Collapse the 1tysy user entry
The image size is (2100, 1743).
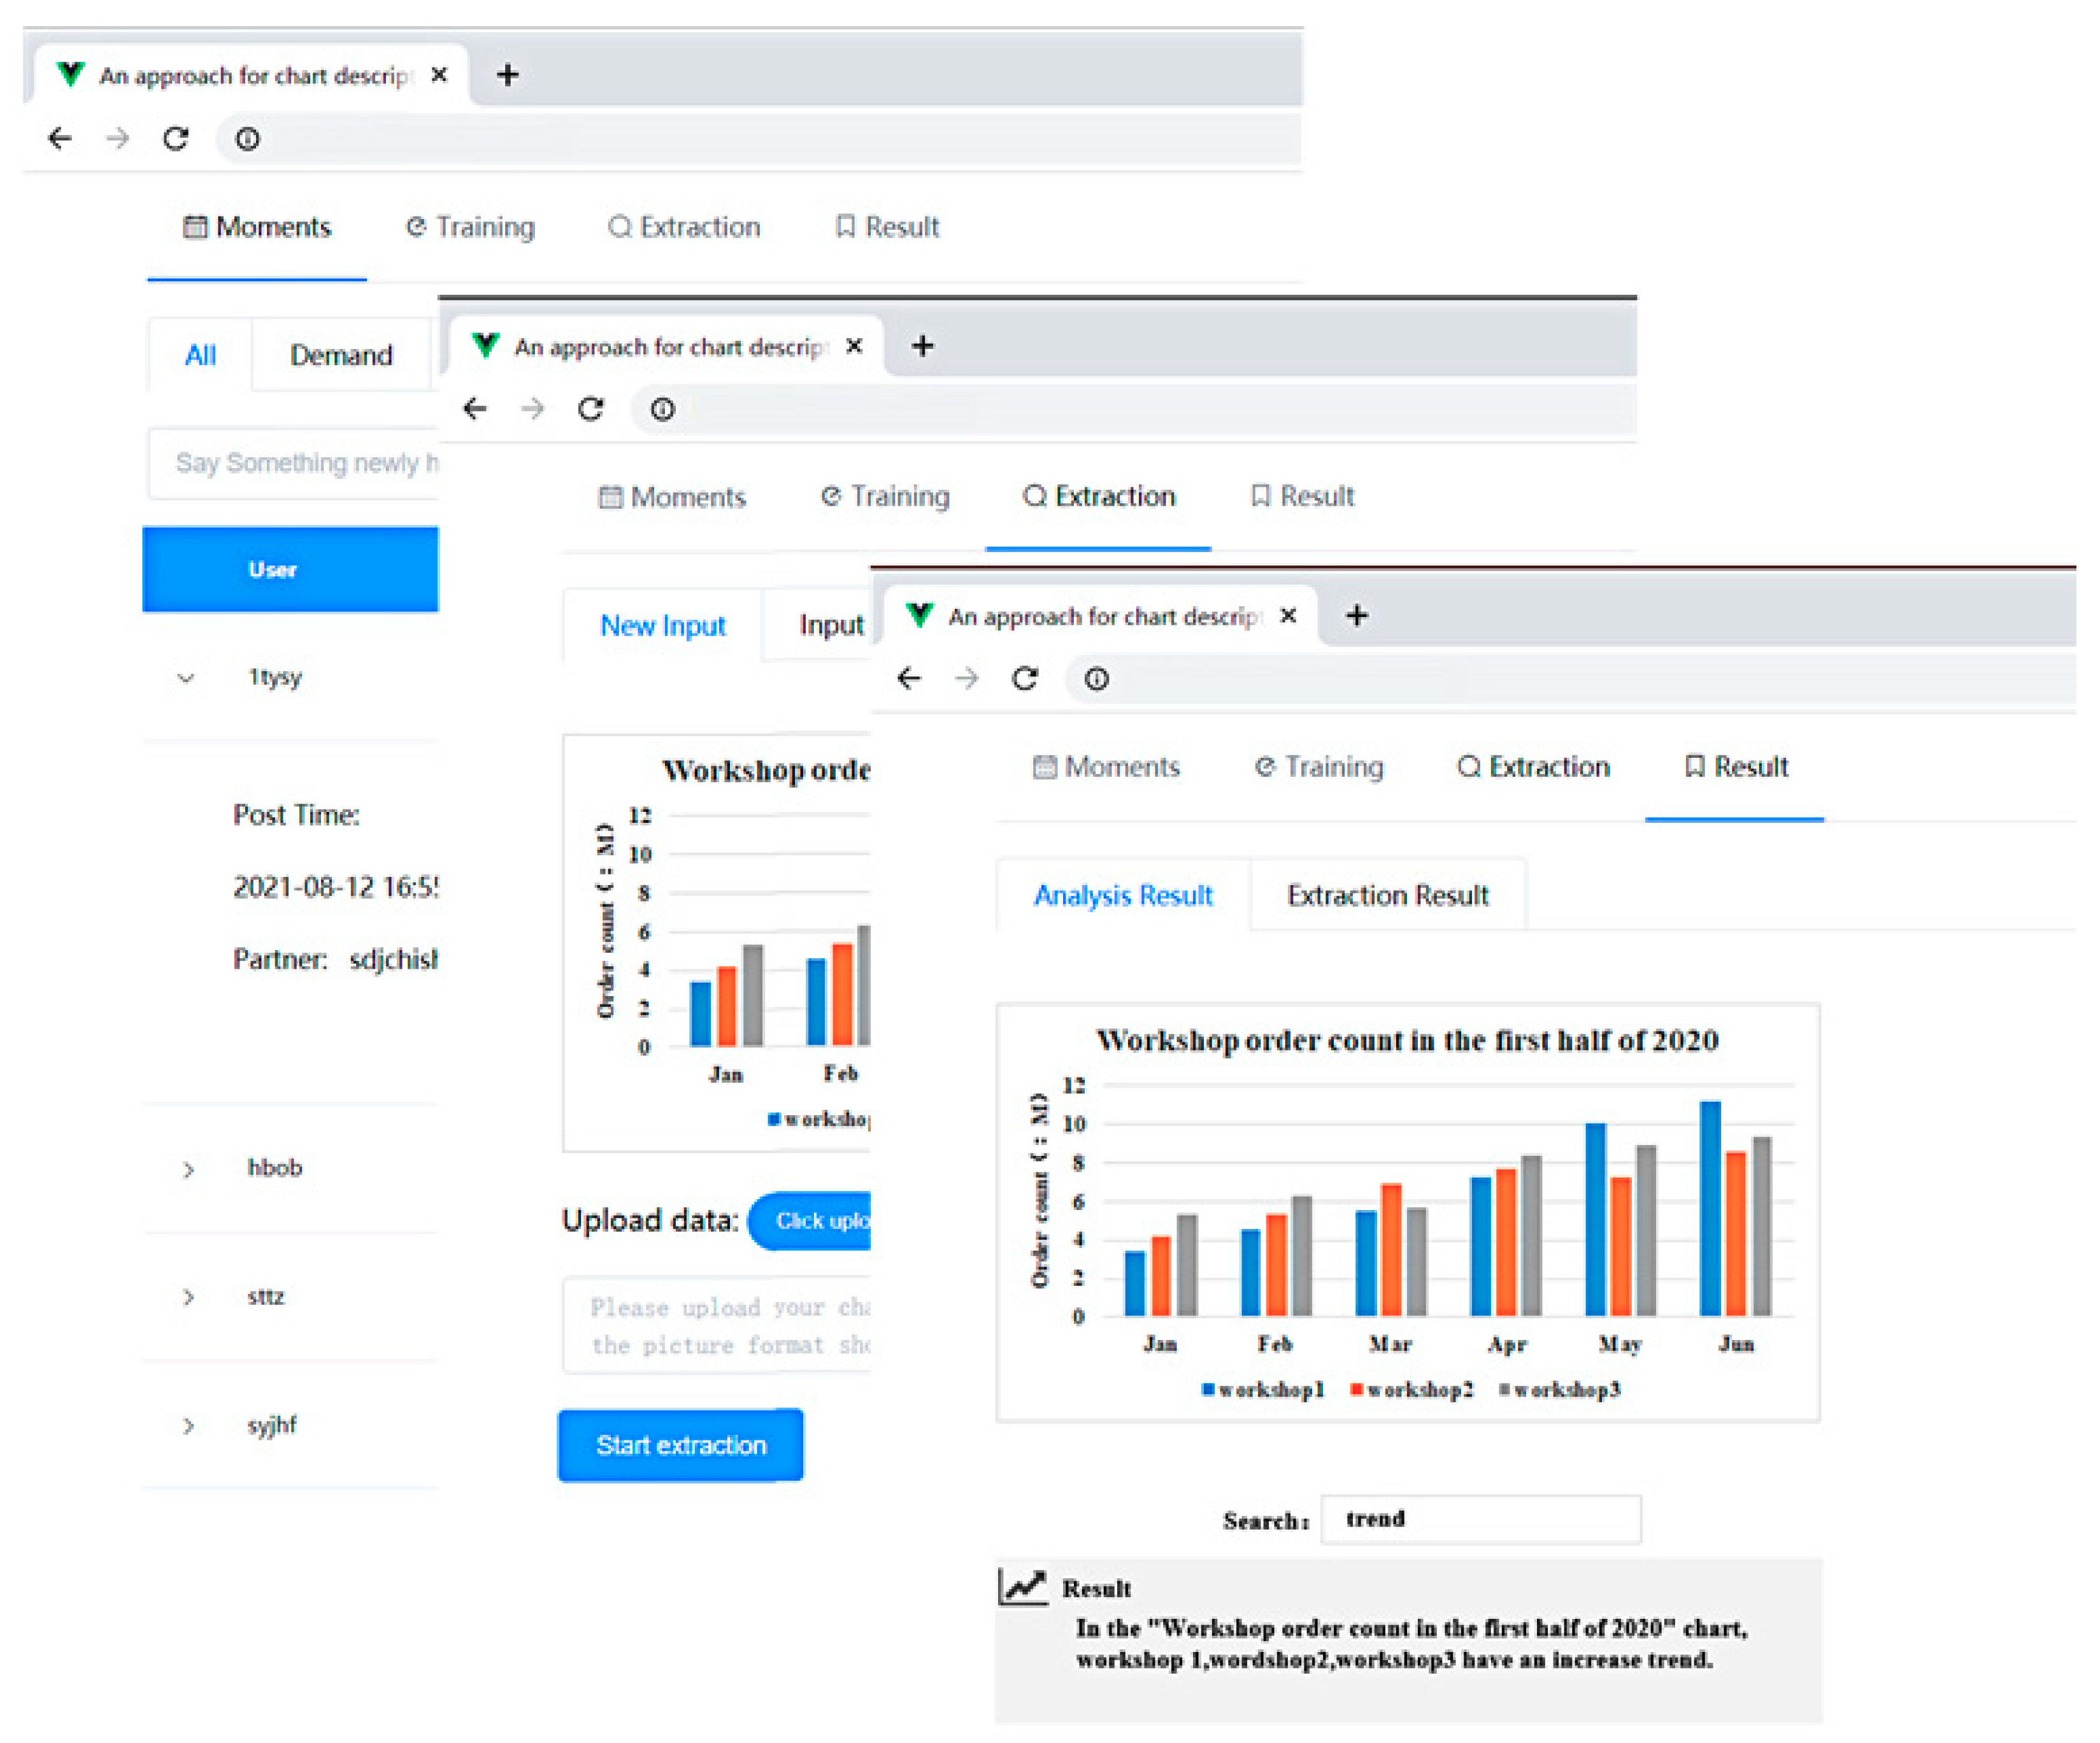[x=186, y=677]
